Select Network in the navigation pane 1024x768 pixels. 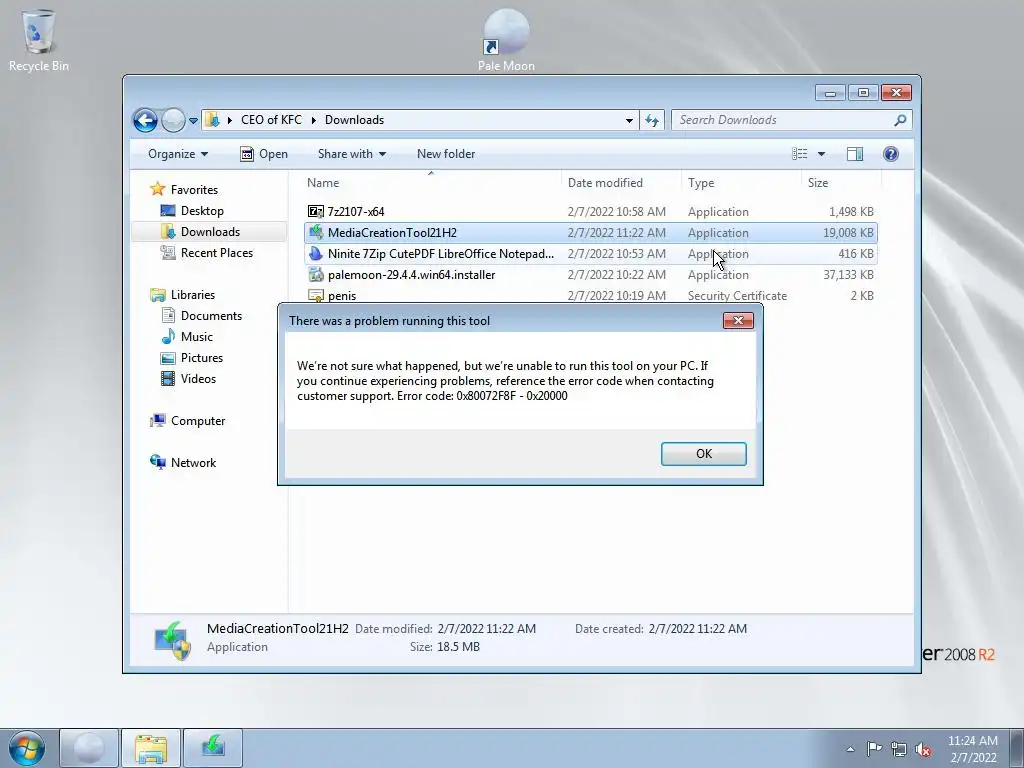[193, 462]
